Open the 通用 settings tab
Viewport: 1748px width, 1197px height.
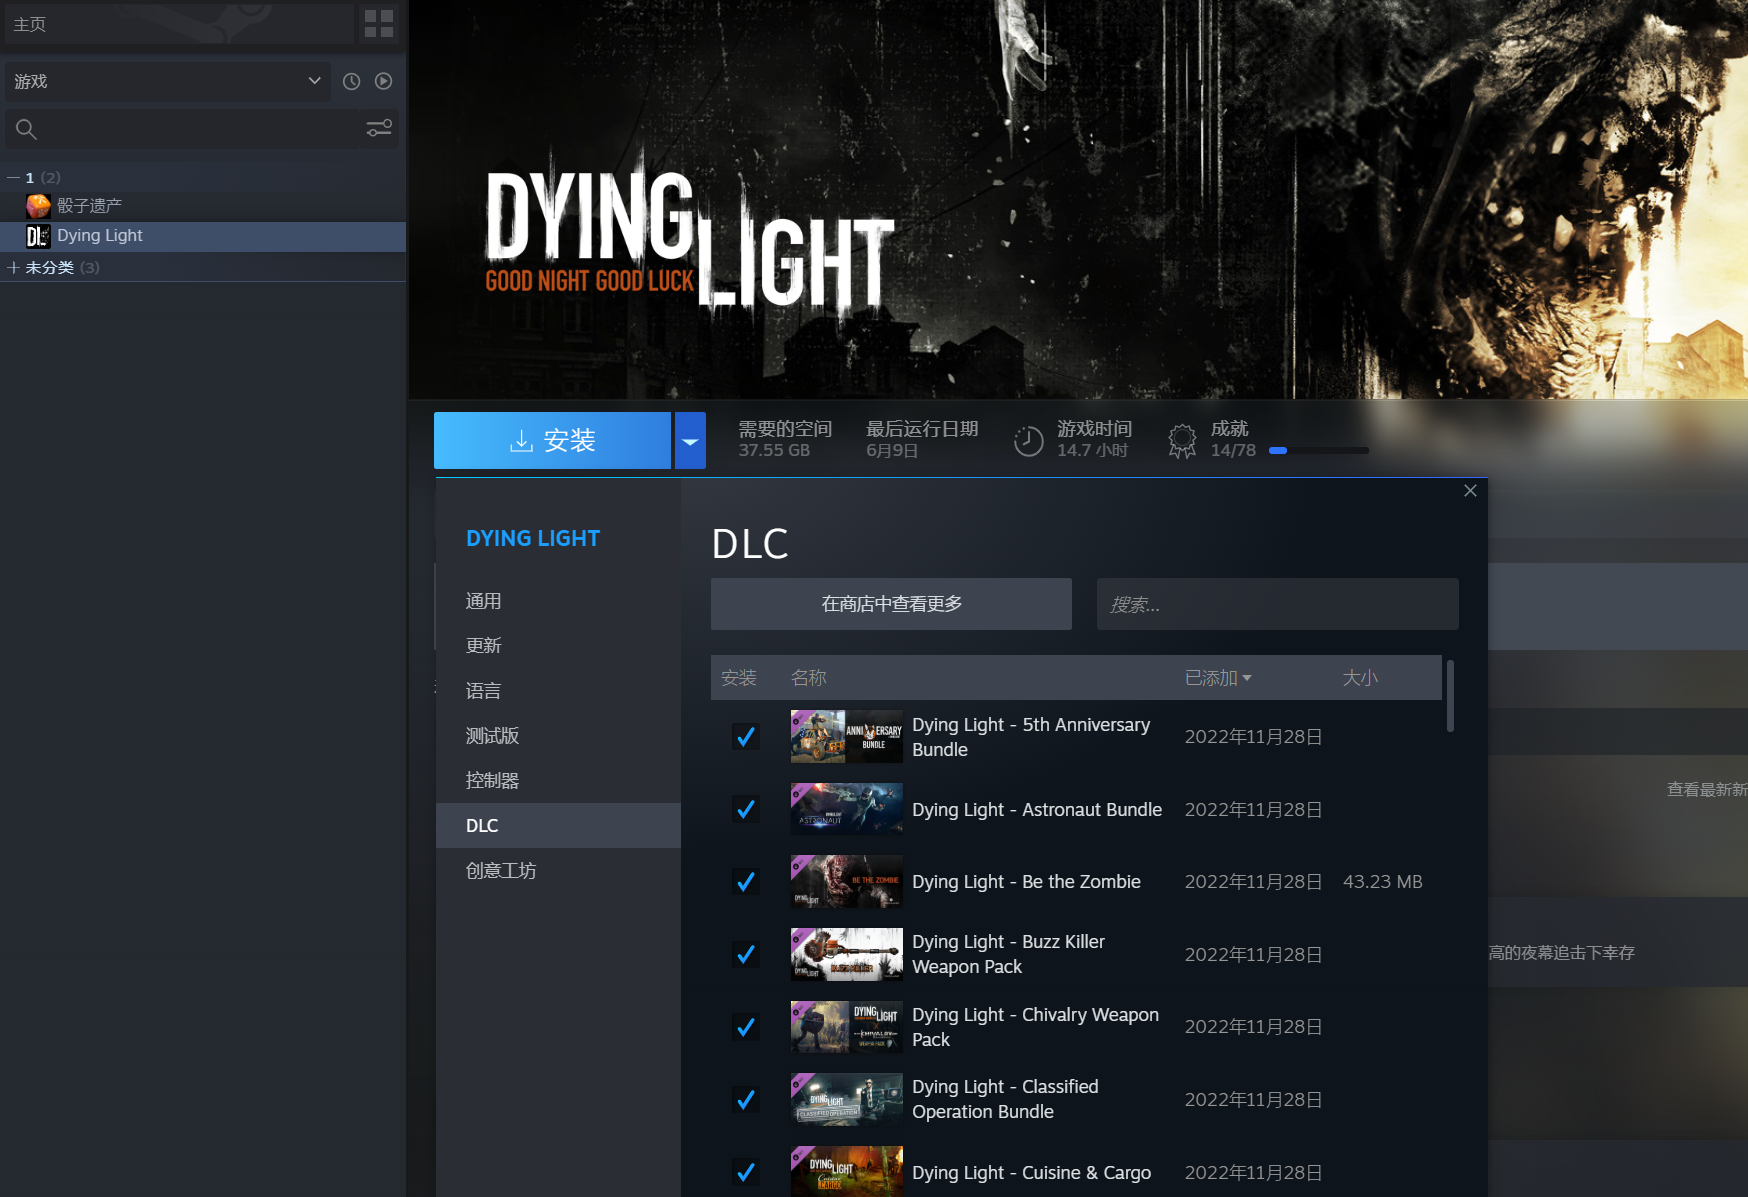(558, 601)
